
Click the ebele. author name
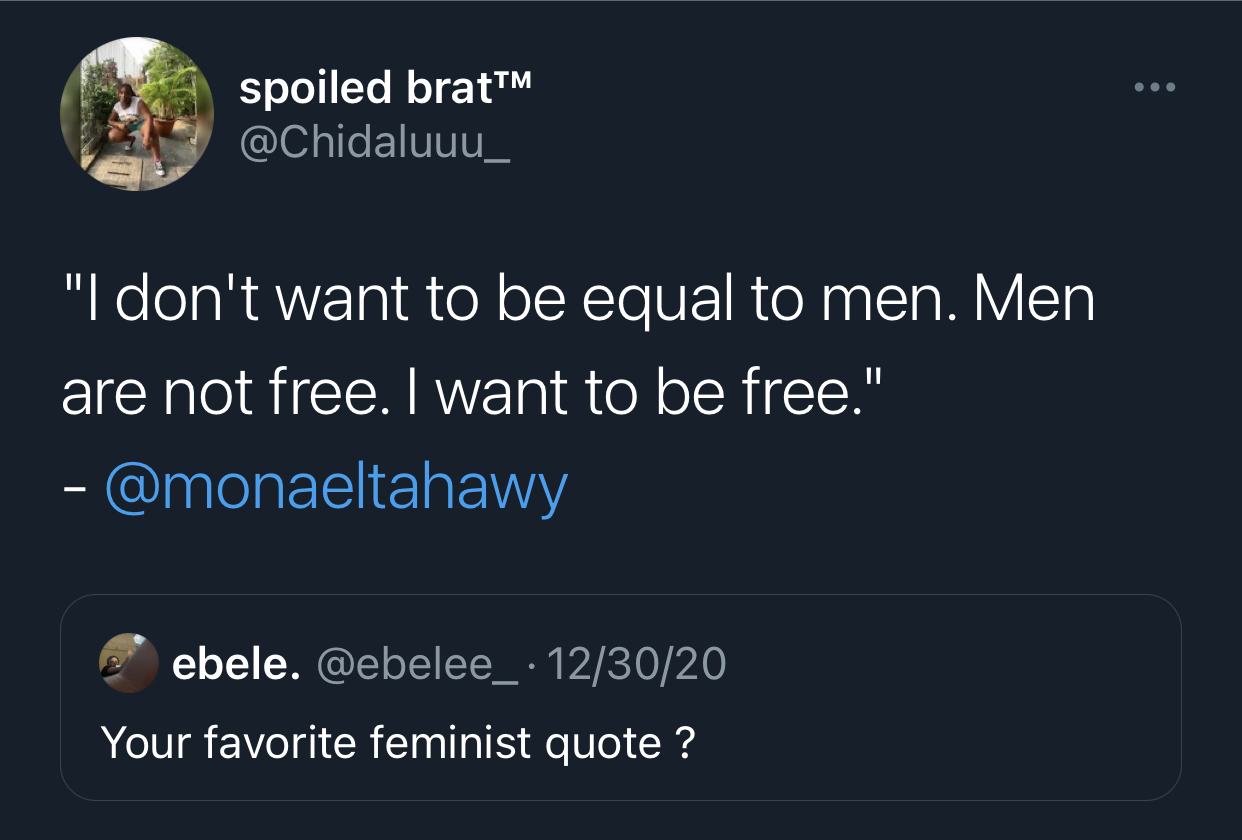click(x=236, y=663)
